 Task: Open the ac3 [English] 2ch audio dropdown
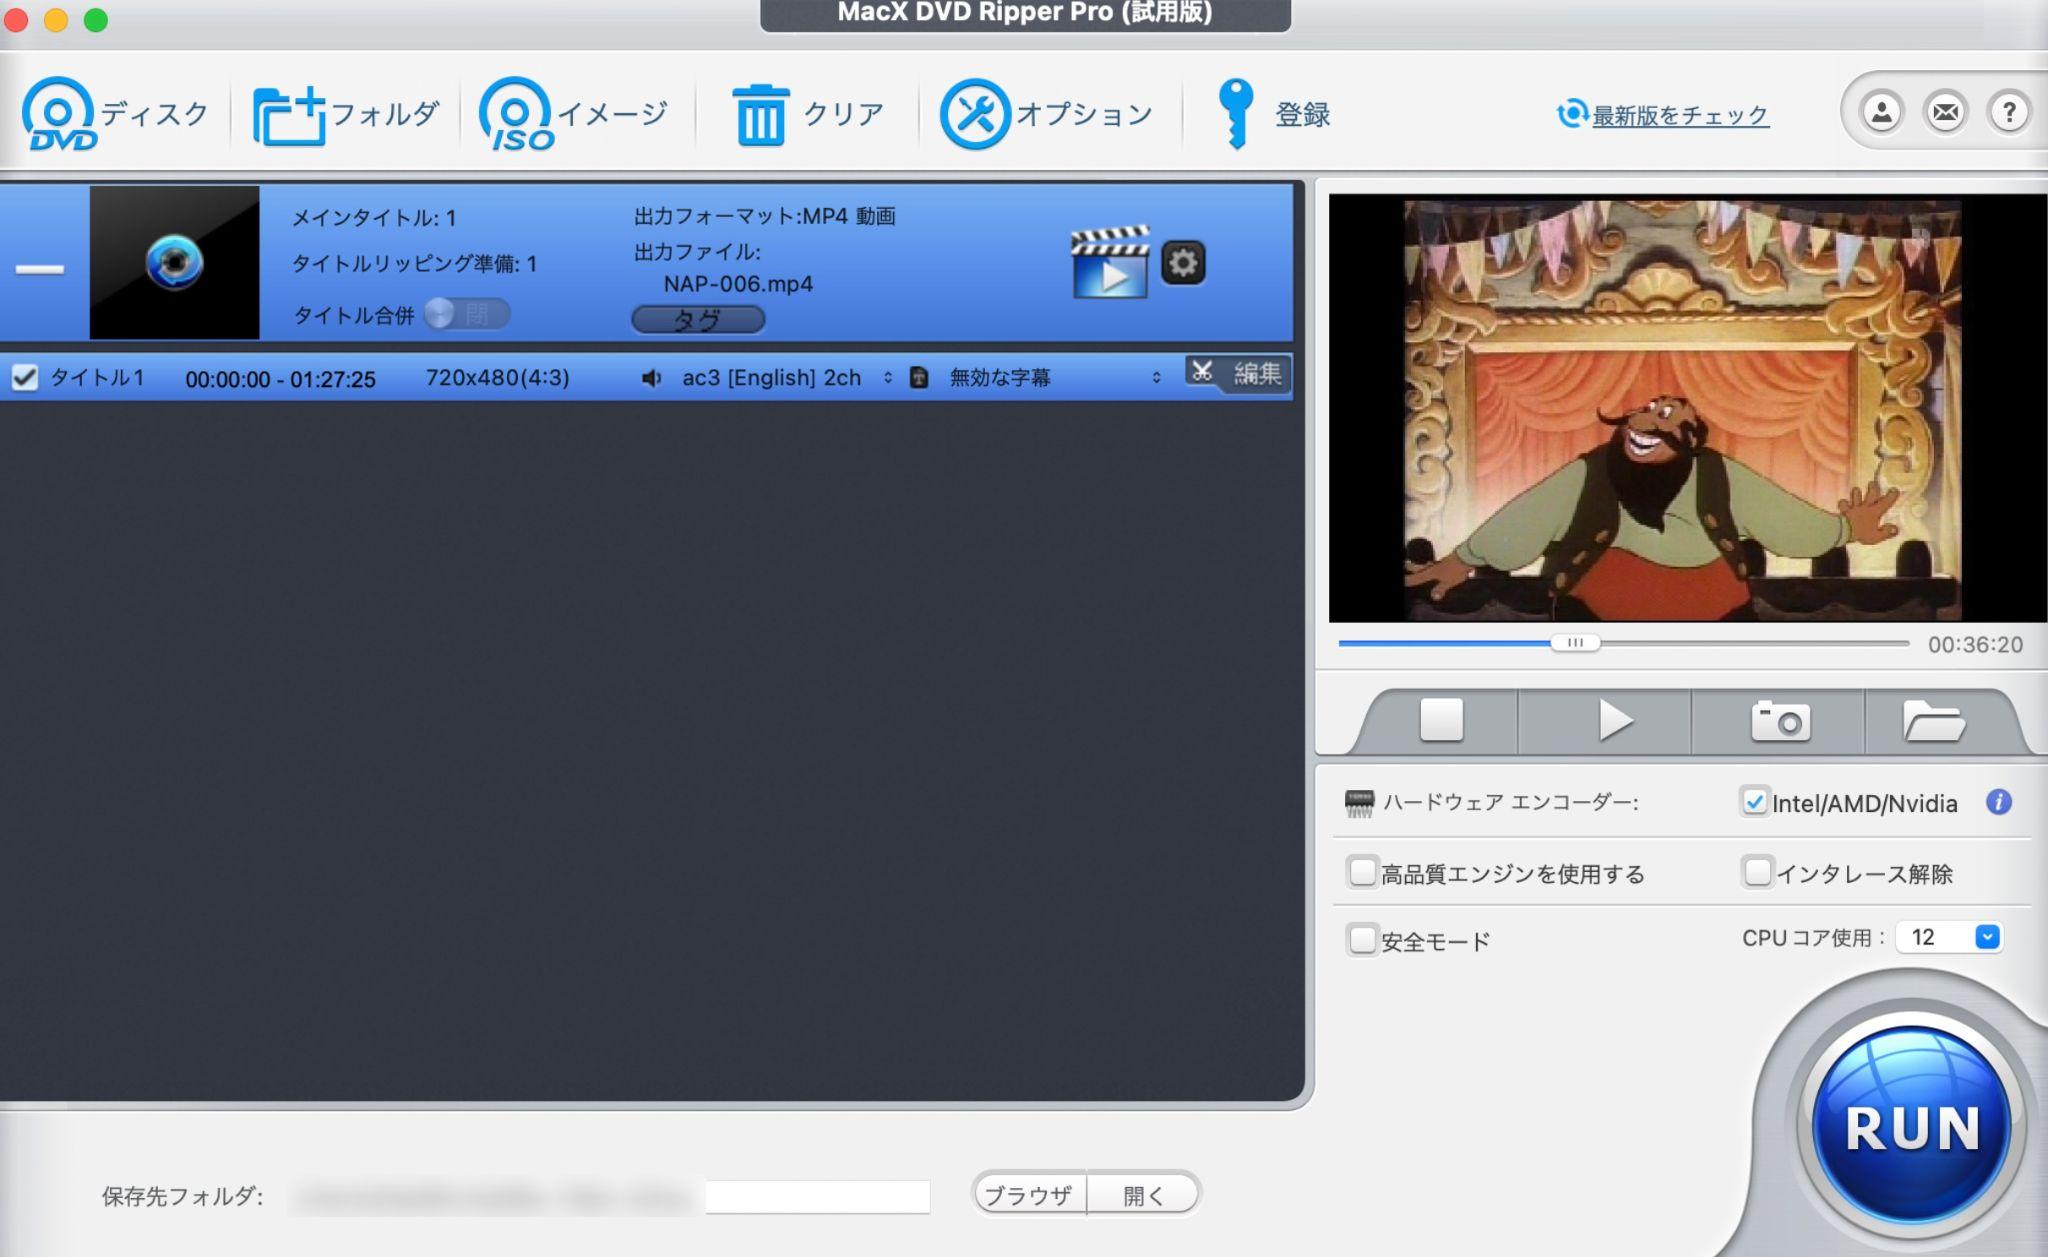click(x=787, y=378)
